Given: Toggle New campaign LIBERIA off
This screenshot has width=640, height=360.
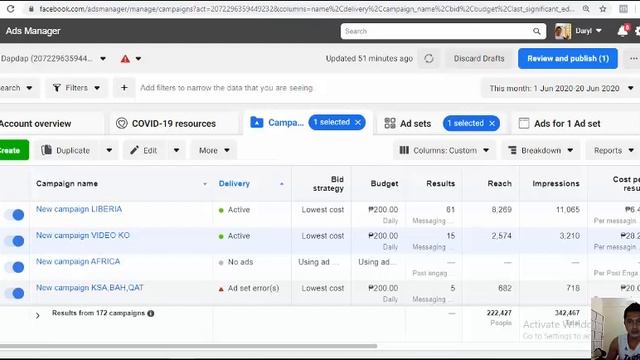Looking at the screenshot, I should point(14,215).
